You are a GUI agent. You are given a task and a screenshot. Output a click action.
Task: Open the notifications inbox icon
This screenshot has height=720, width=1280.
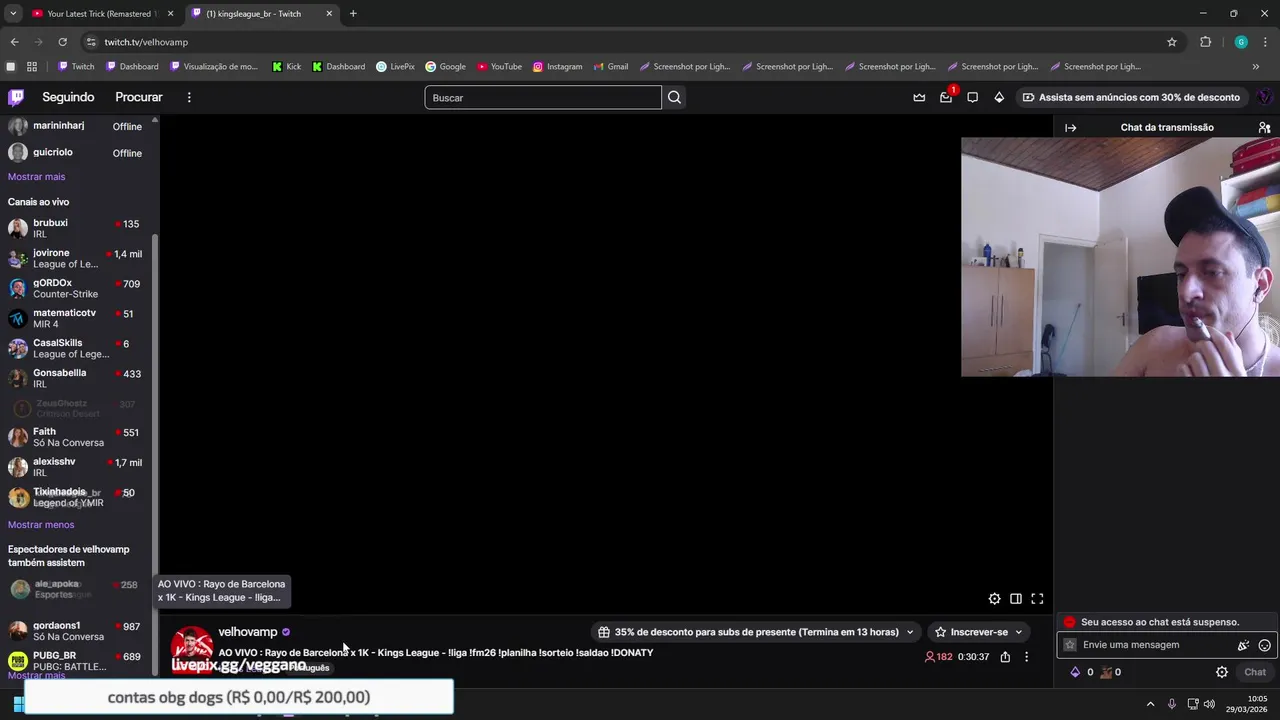point(946,97)
